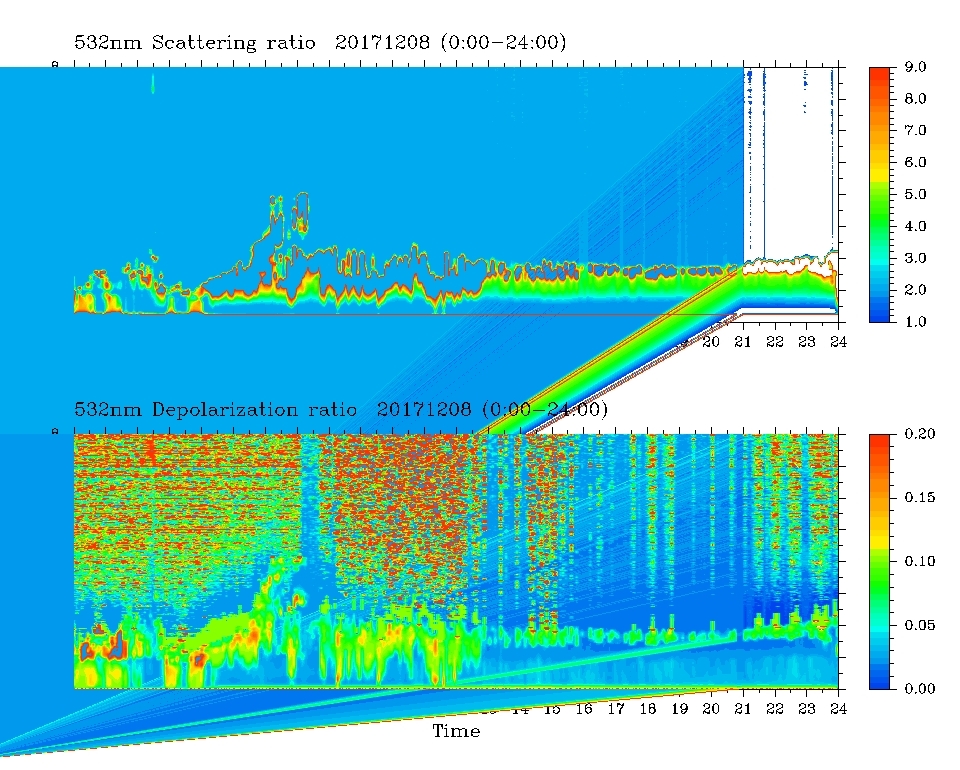The height and width of the screenshot is (770, 960).
Task: Click the 2.0 colorbar label
Action: (x=915, y=290)
